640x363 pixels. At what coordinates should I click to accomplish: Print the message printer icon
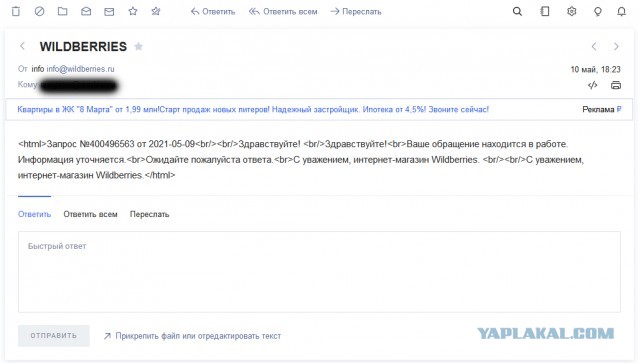(x=616, y=85)
